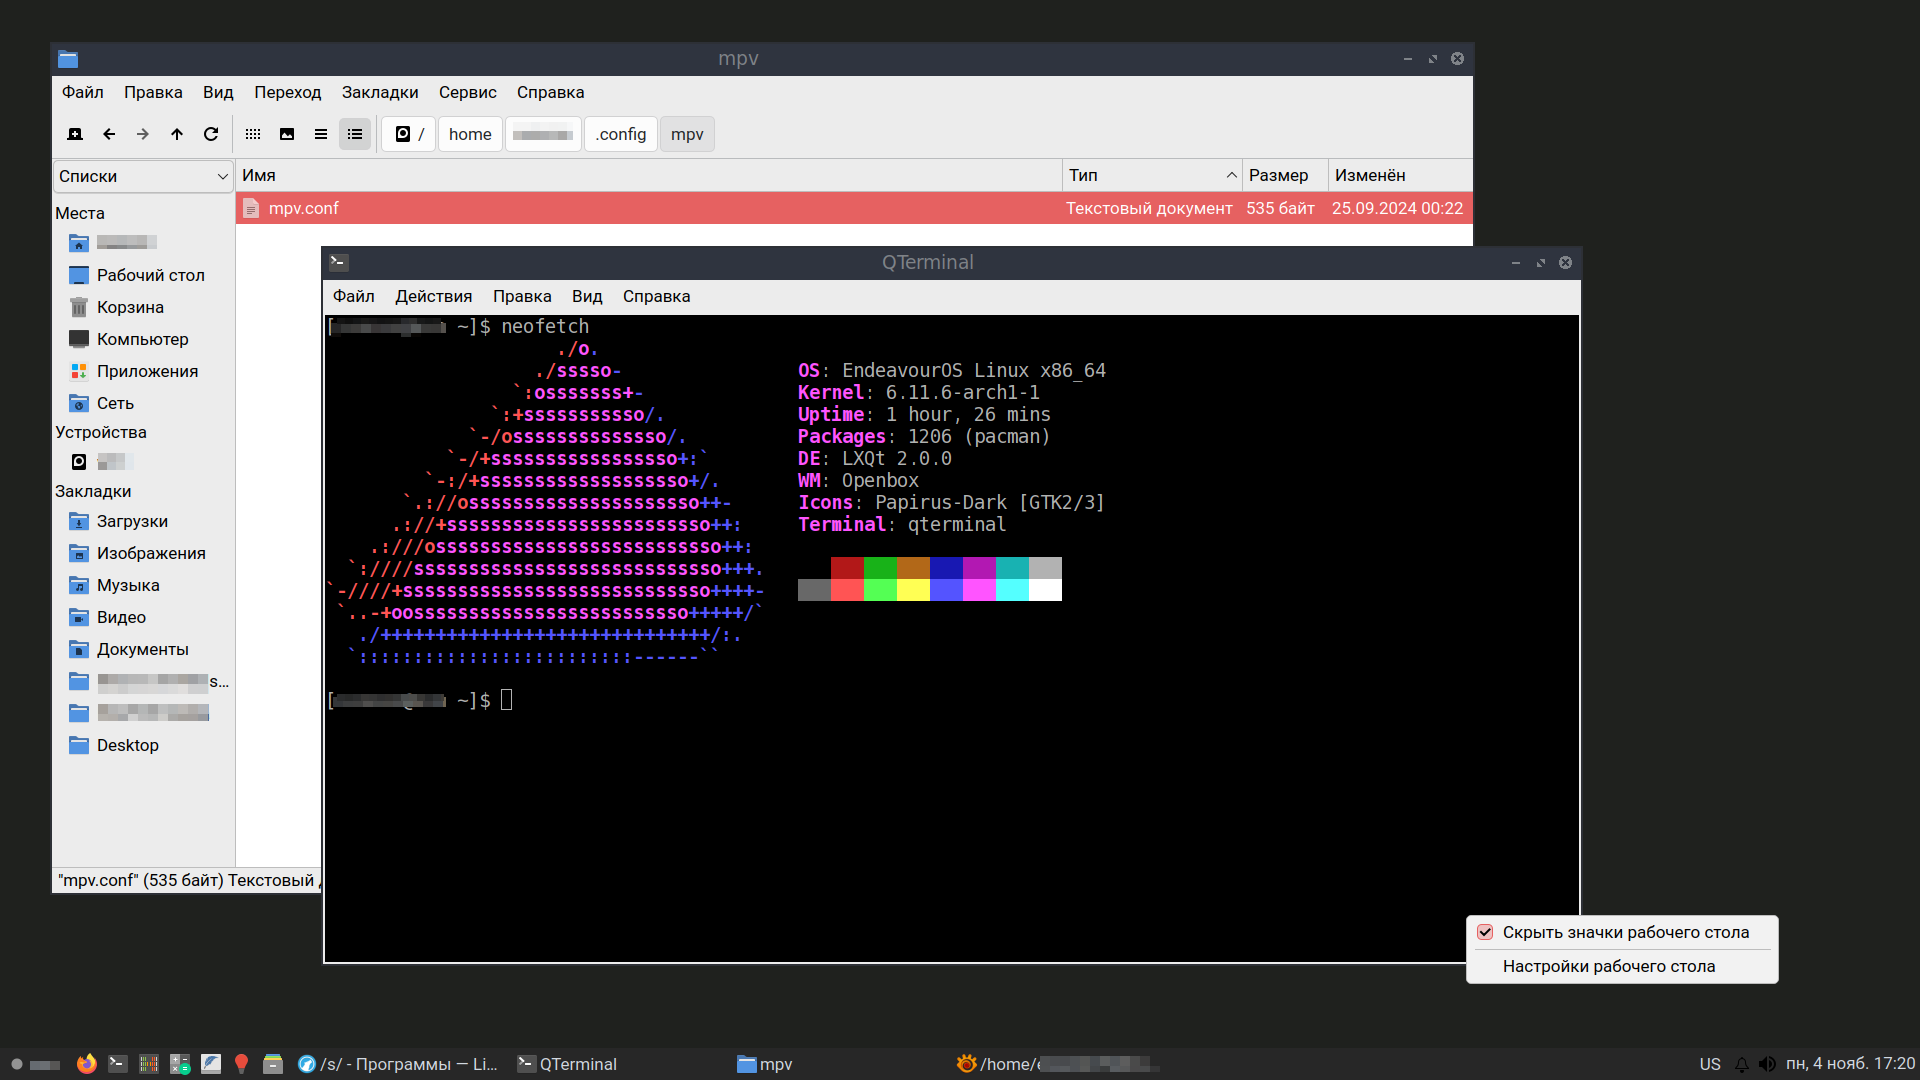Click the new tab icon in file manager toolbar

(75, 134)
